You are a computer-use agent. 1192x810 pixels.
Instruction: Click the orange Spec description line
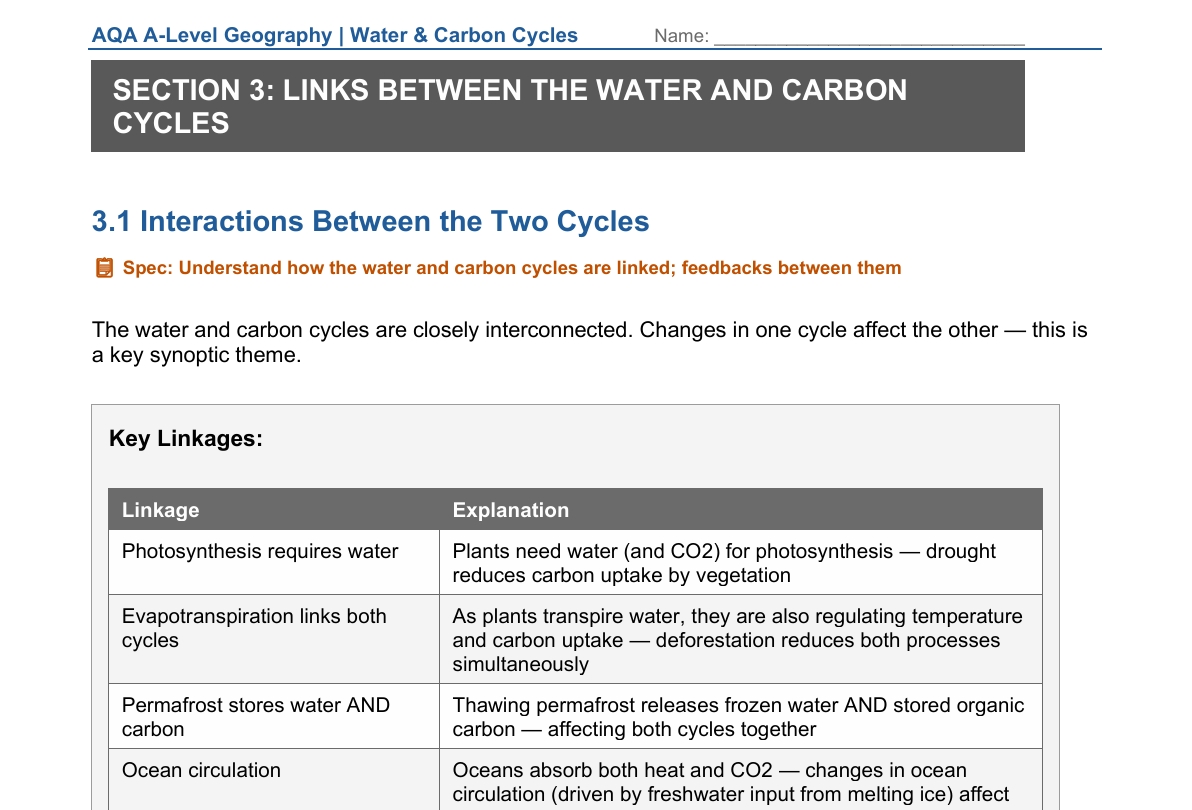512,268
